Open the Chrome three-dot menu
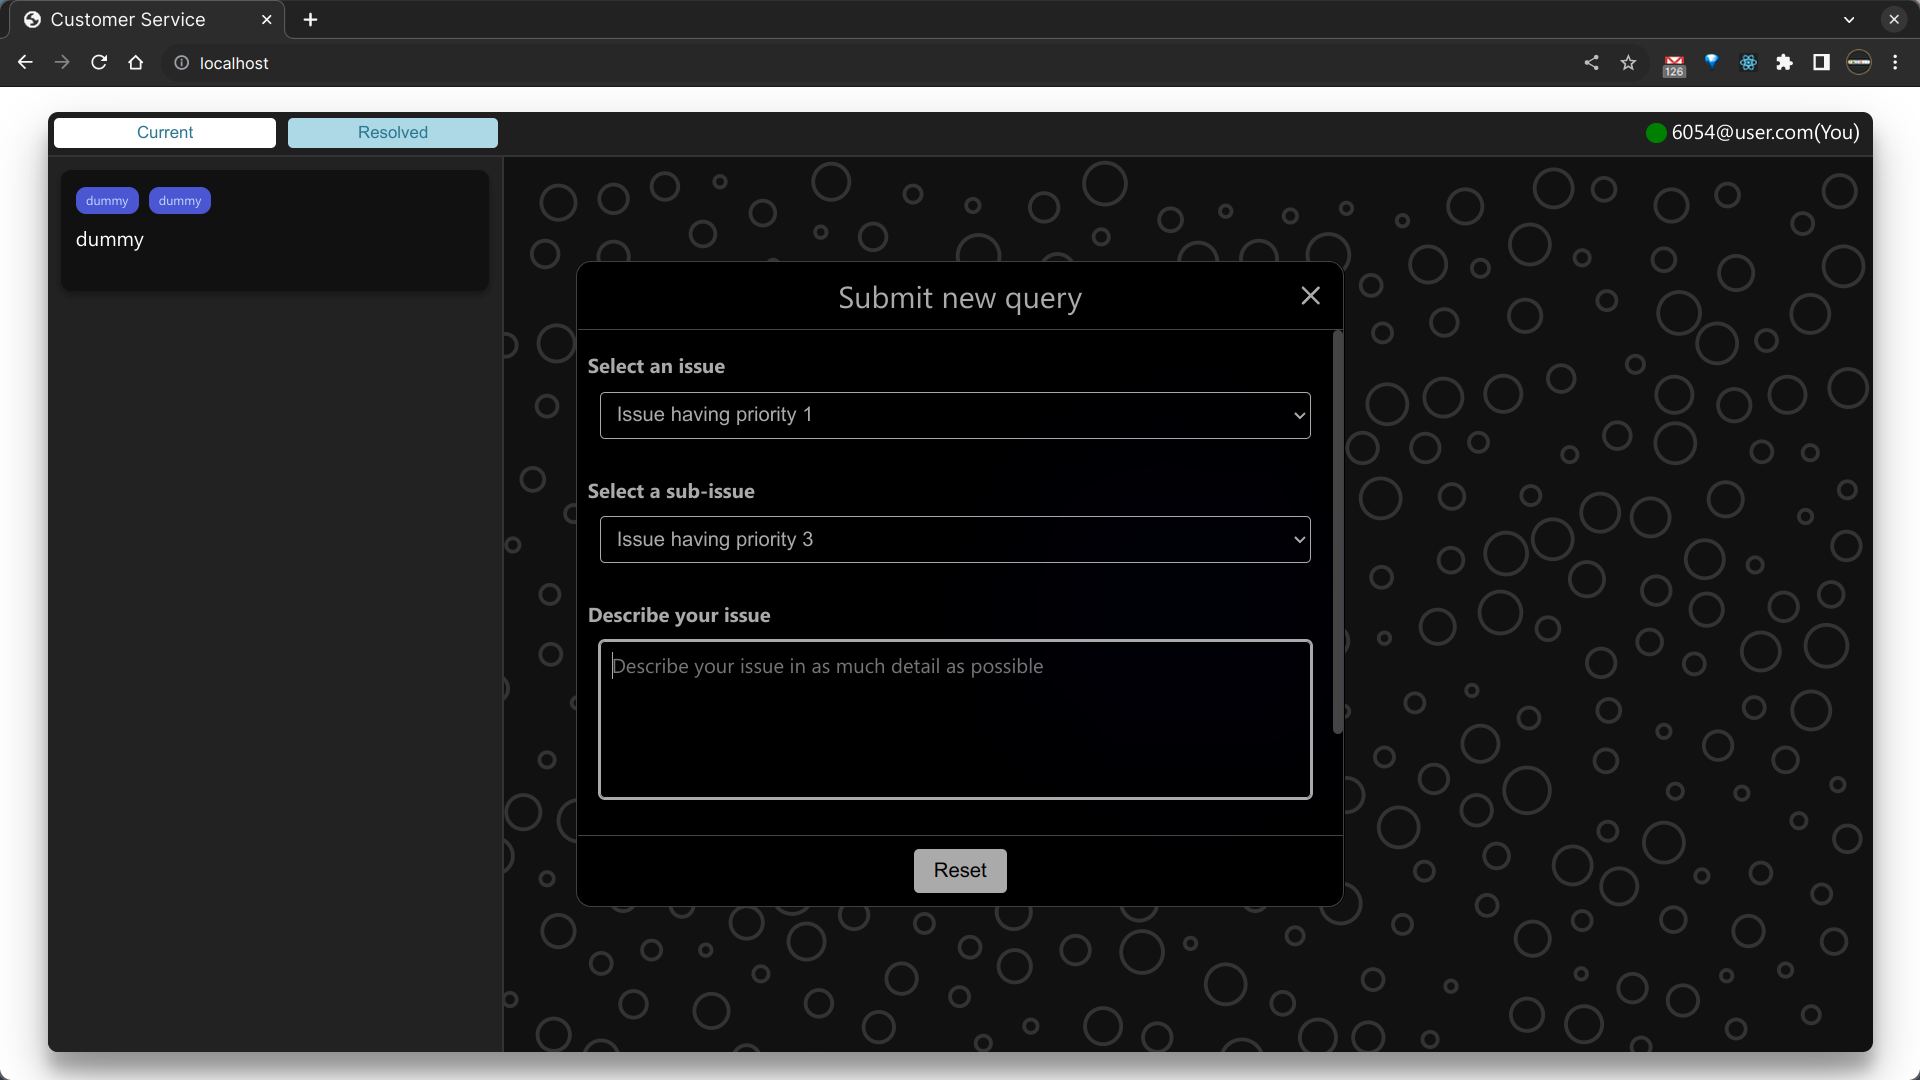Image resolution: width=1920 pixels, height=1080 pixels. [x=1895, y=63]
